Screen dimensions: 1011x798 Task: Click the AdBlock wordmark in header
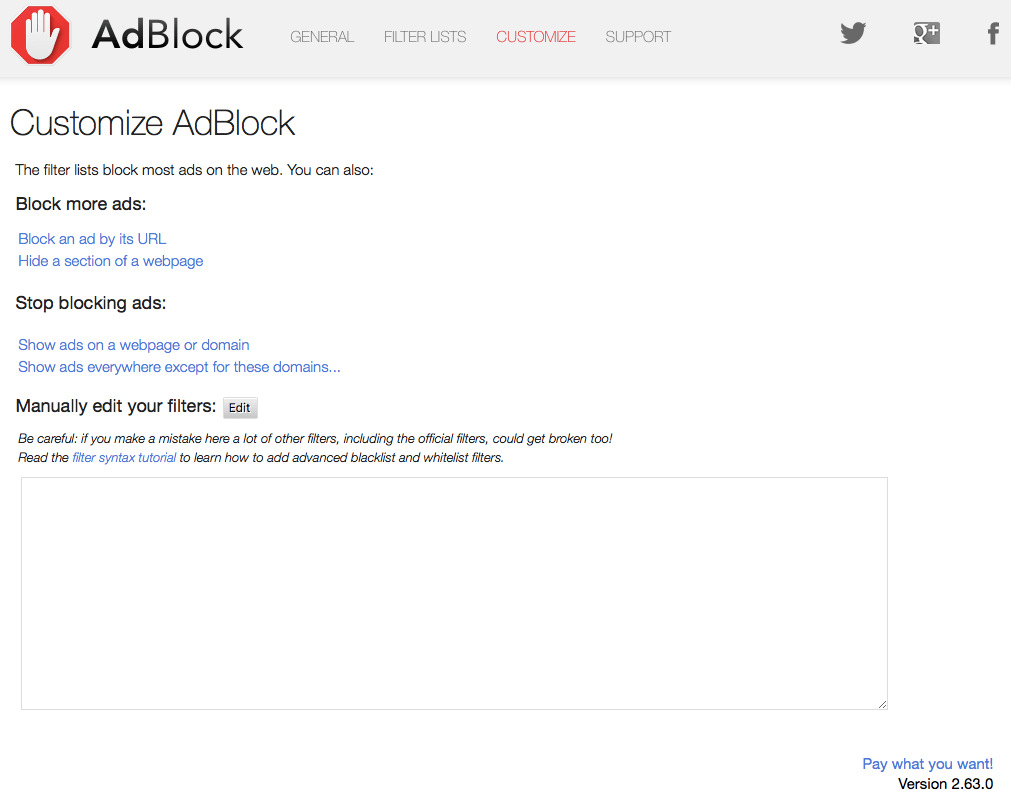pos(167,36)
